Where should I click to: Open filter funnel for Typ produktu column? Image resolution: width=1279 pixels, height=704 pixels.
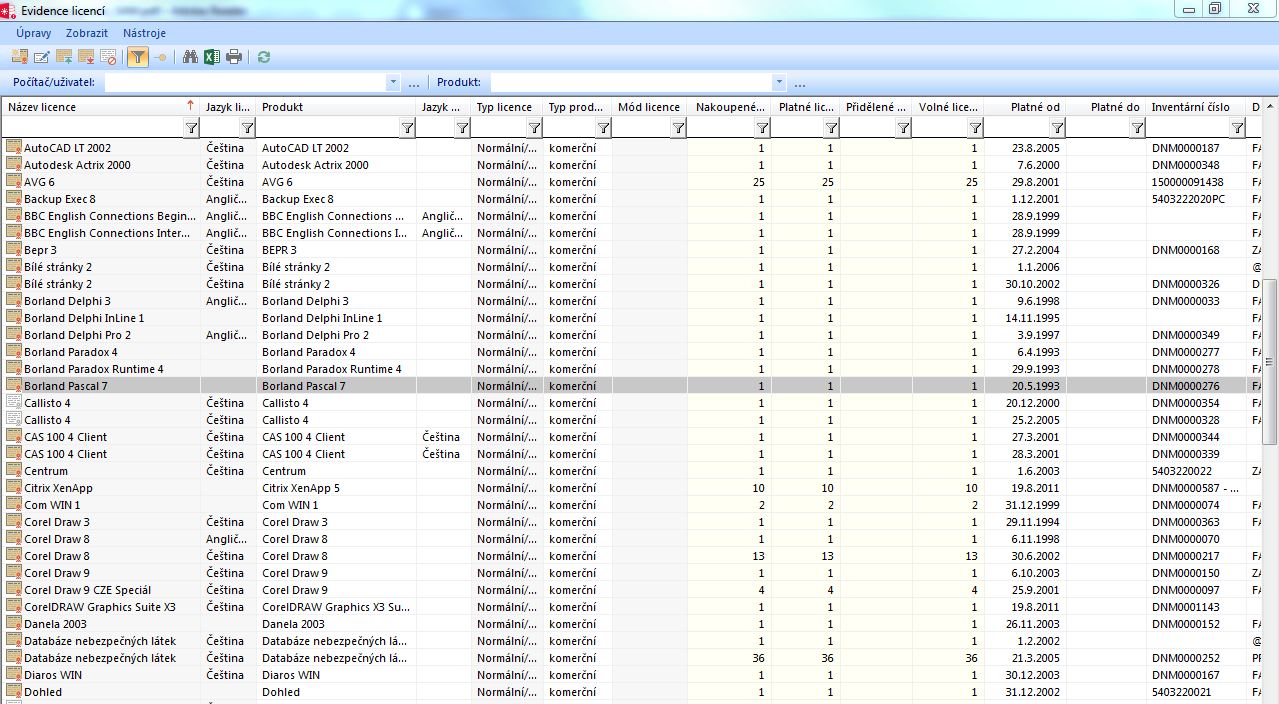603,127
